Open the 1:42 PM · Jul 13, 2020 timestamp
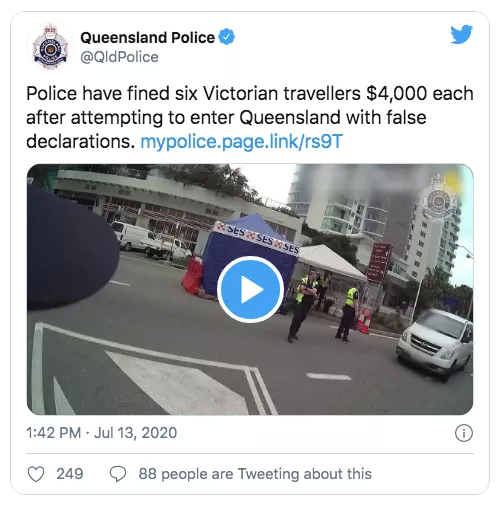 click(x=101, y=433)
